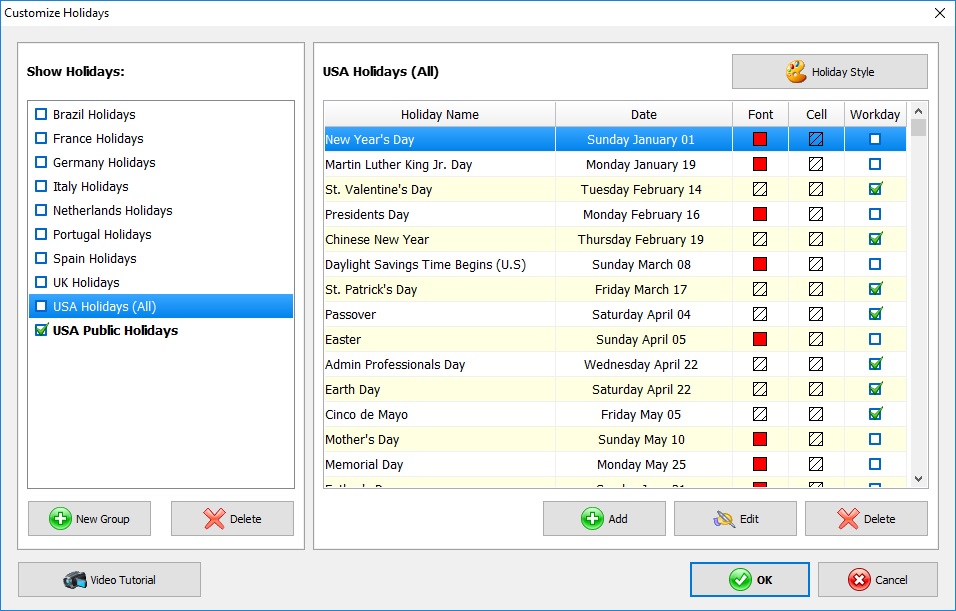Screen dimensions: 956x611
Task: Click the Holiday Style button
Action: 830,71
